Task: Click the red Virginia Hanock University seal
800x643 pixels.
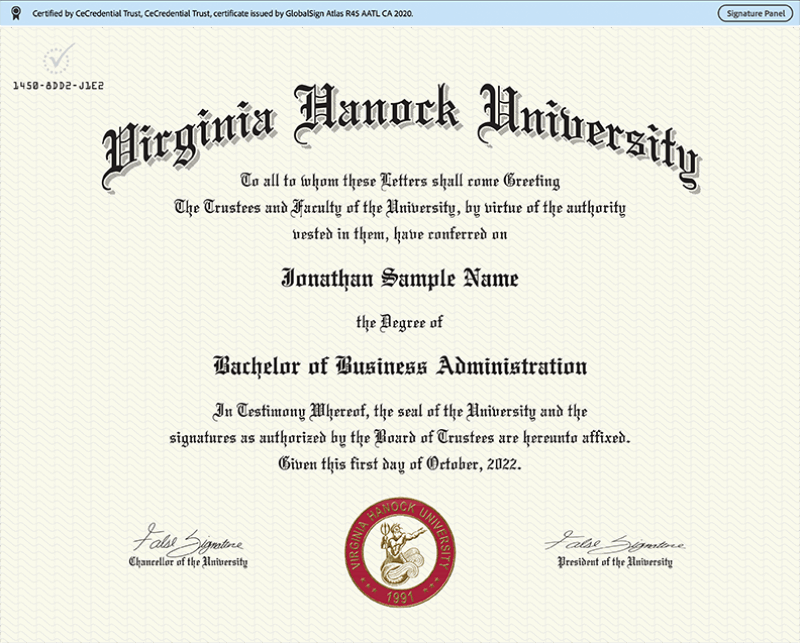Action: pyautogui.click(x=400, y=553)
